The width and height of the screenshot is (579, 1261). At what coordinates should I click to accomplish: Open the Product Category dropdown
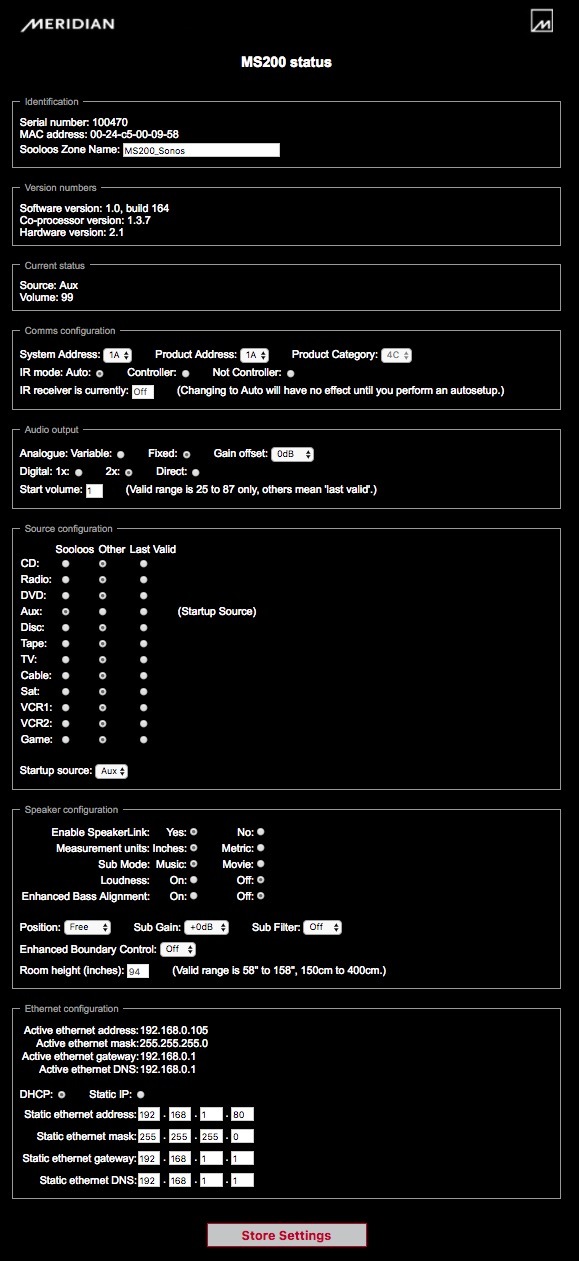point(397,355)
